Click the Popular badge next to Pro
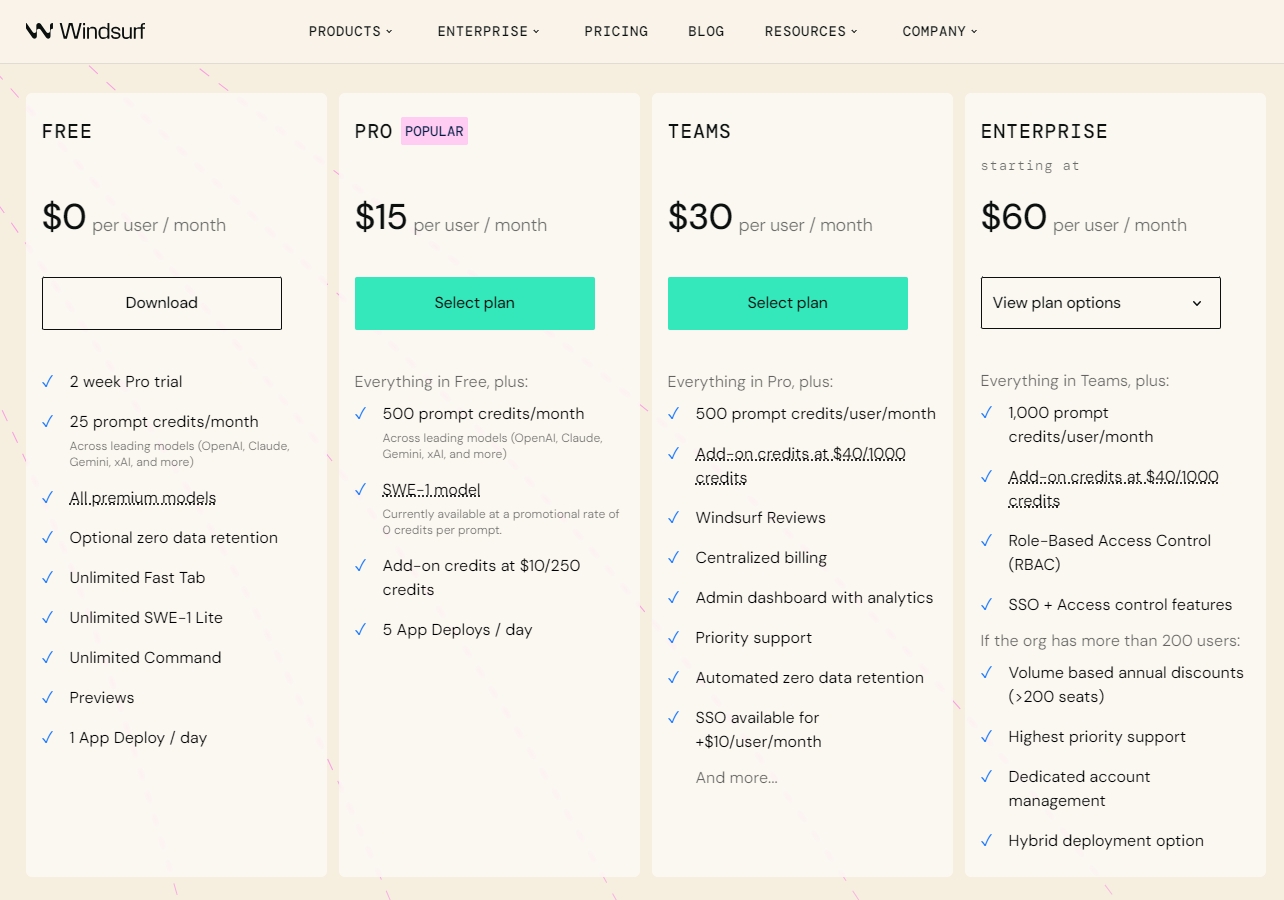The height and width of the screenshot is (900, 1284). pos(434,131)
